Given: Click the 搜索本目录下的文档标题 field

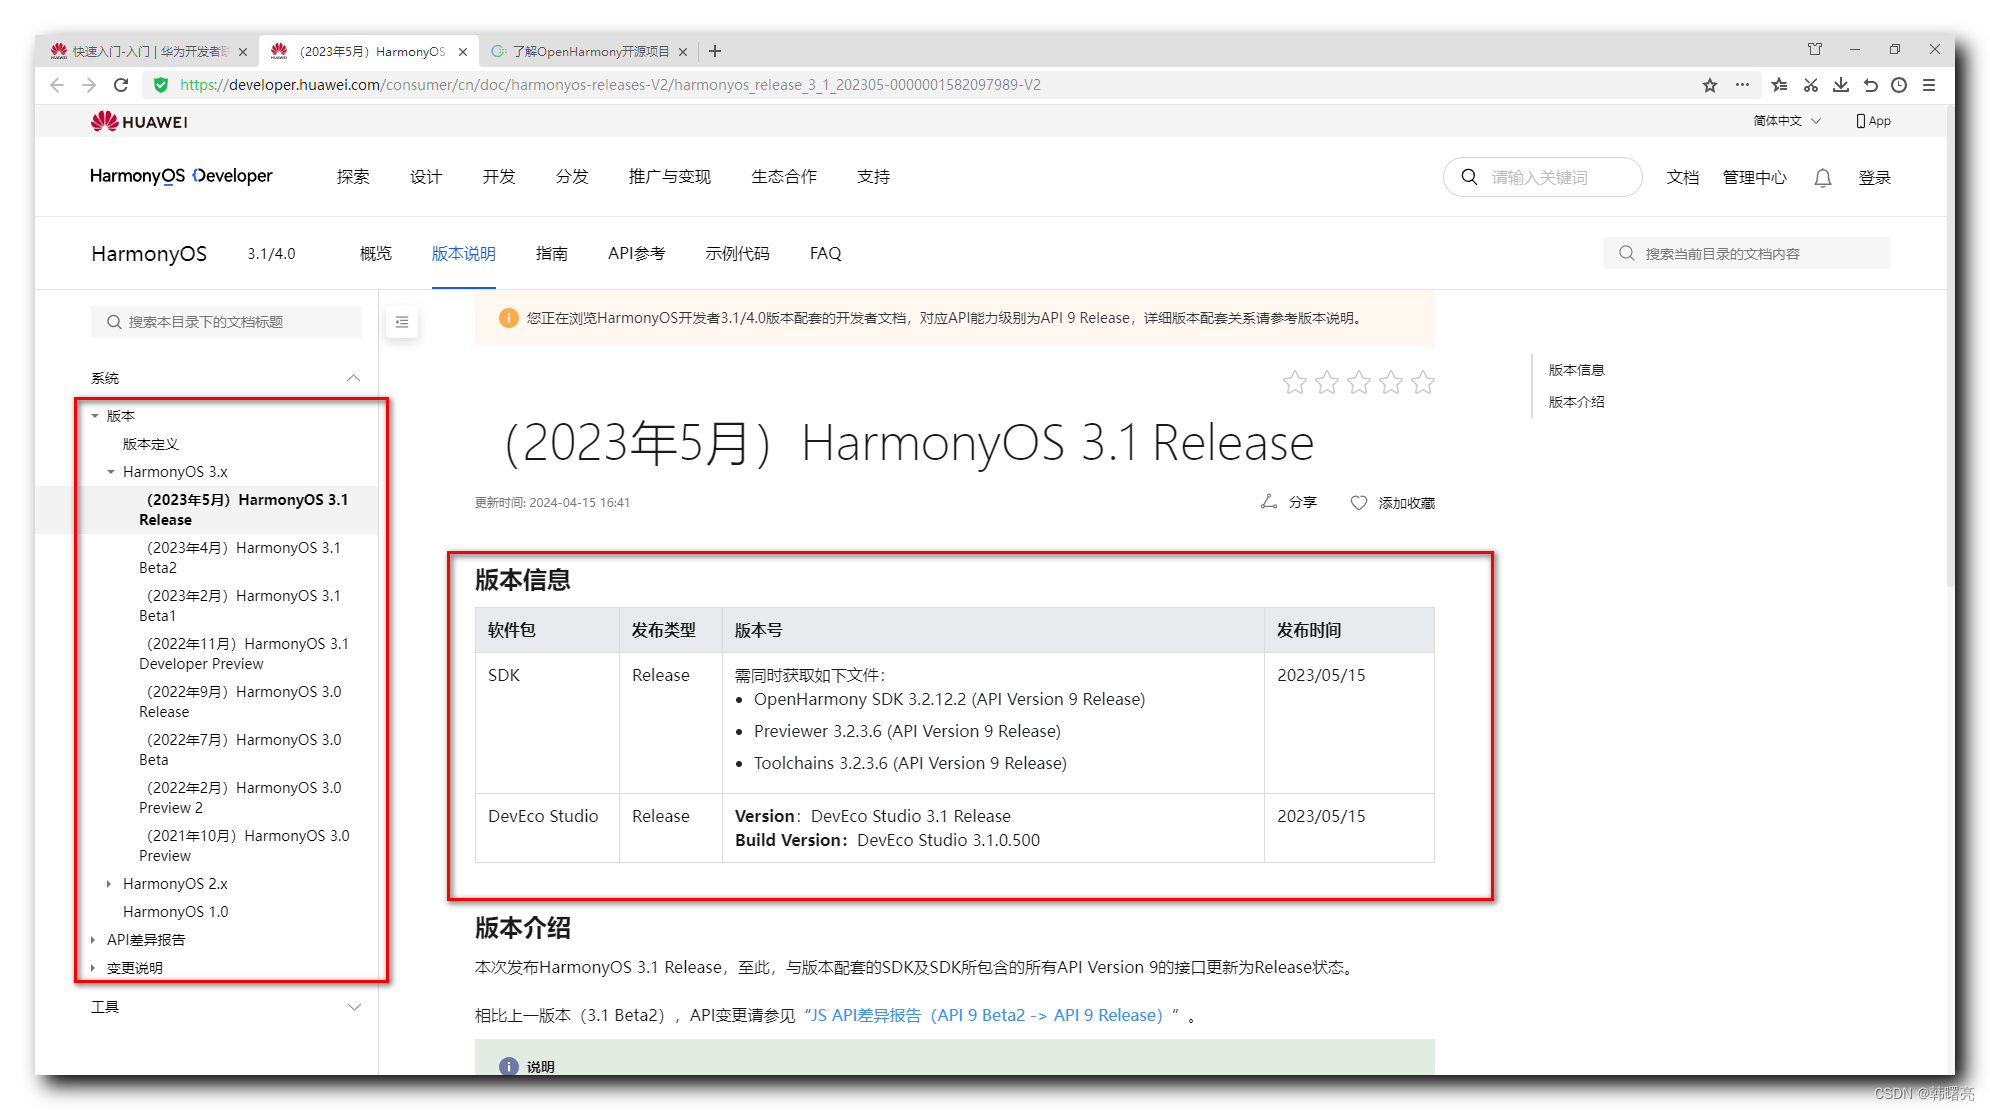Looking at the screenshot, I should (226, 322).
